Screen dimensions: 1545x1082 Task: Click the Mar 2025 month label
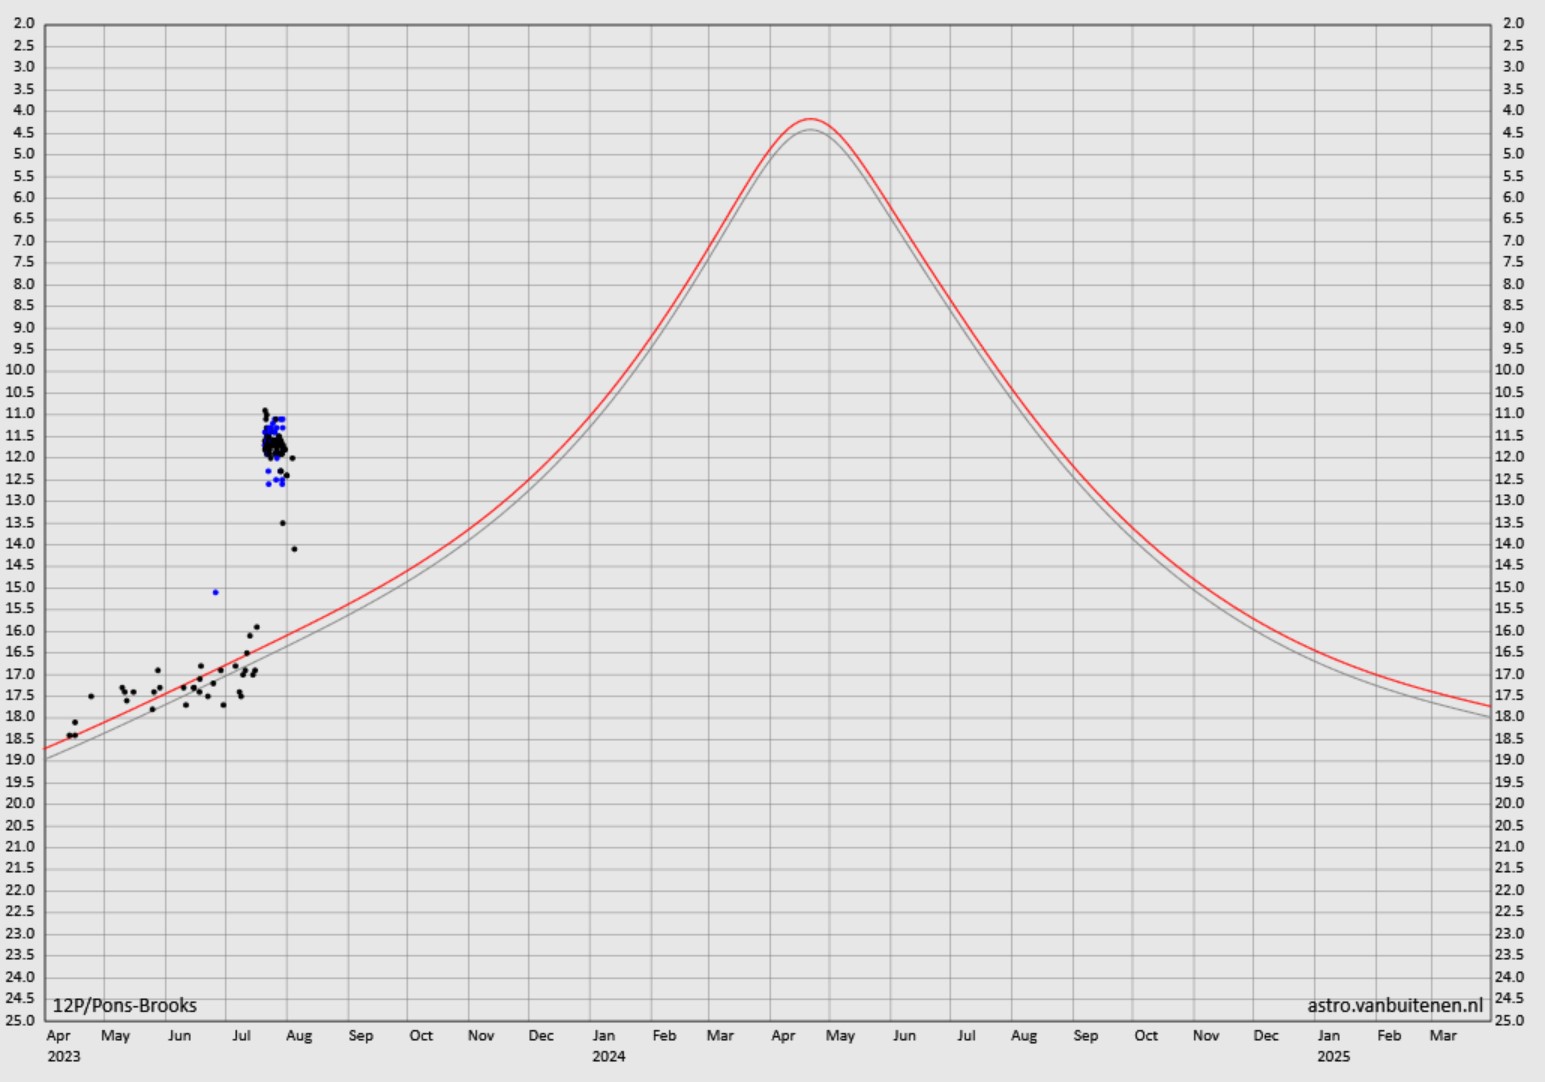[1443, 1036]
